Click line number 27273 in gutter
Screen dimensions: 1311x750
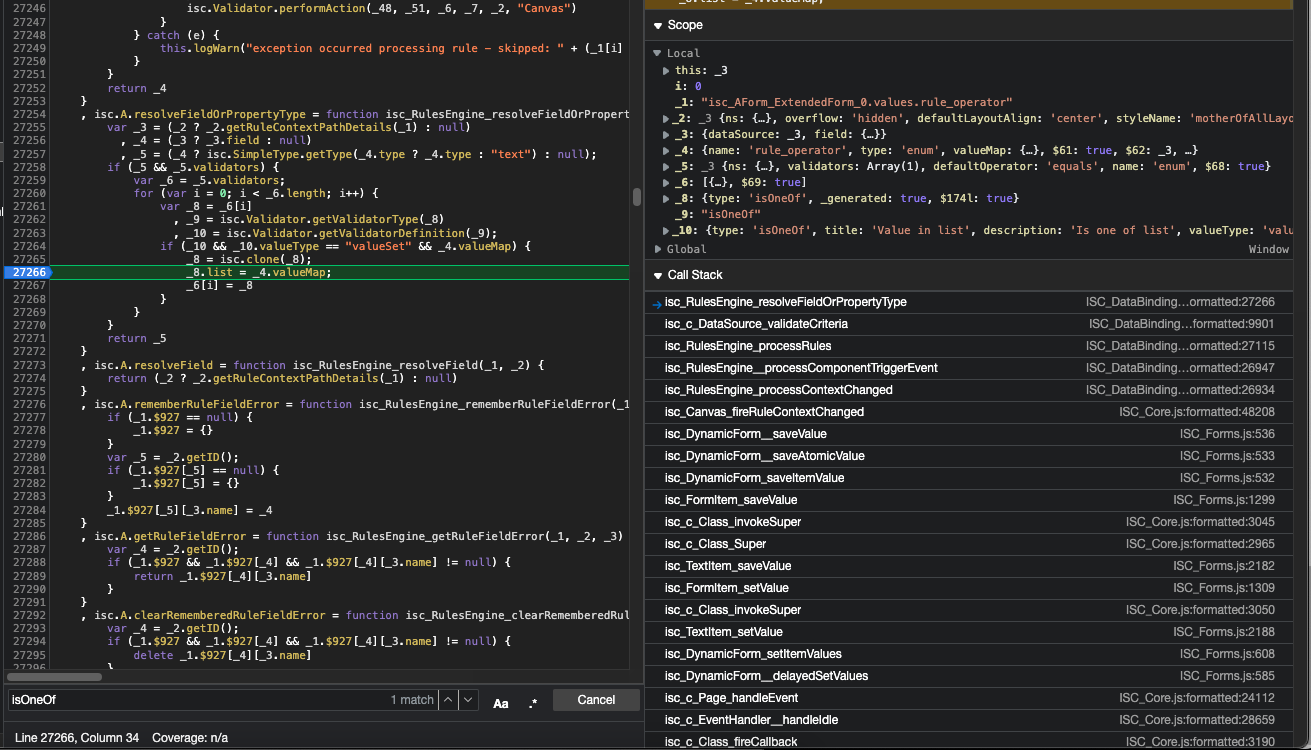(x=28, y=365)
